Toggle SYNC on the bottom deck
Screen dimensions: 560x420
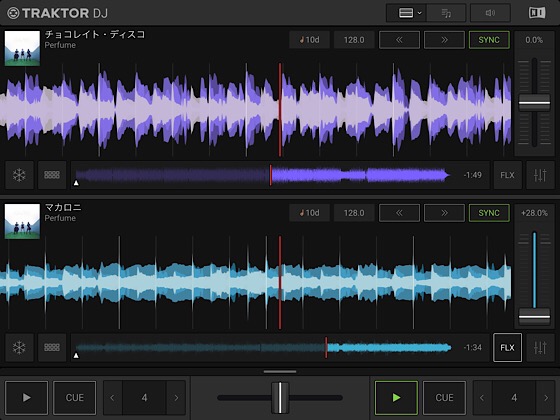[x=489, y=213]
